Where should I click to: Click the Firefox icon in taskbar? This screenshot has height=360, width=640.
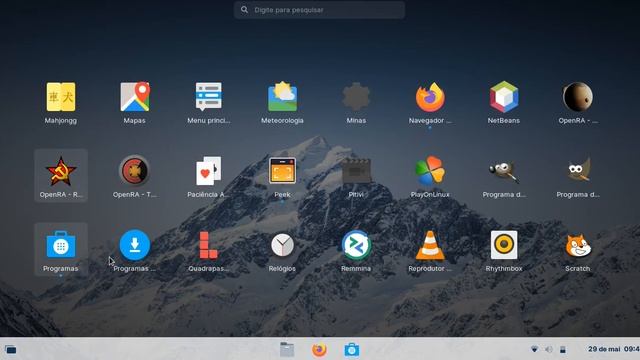319,350
